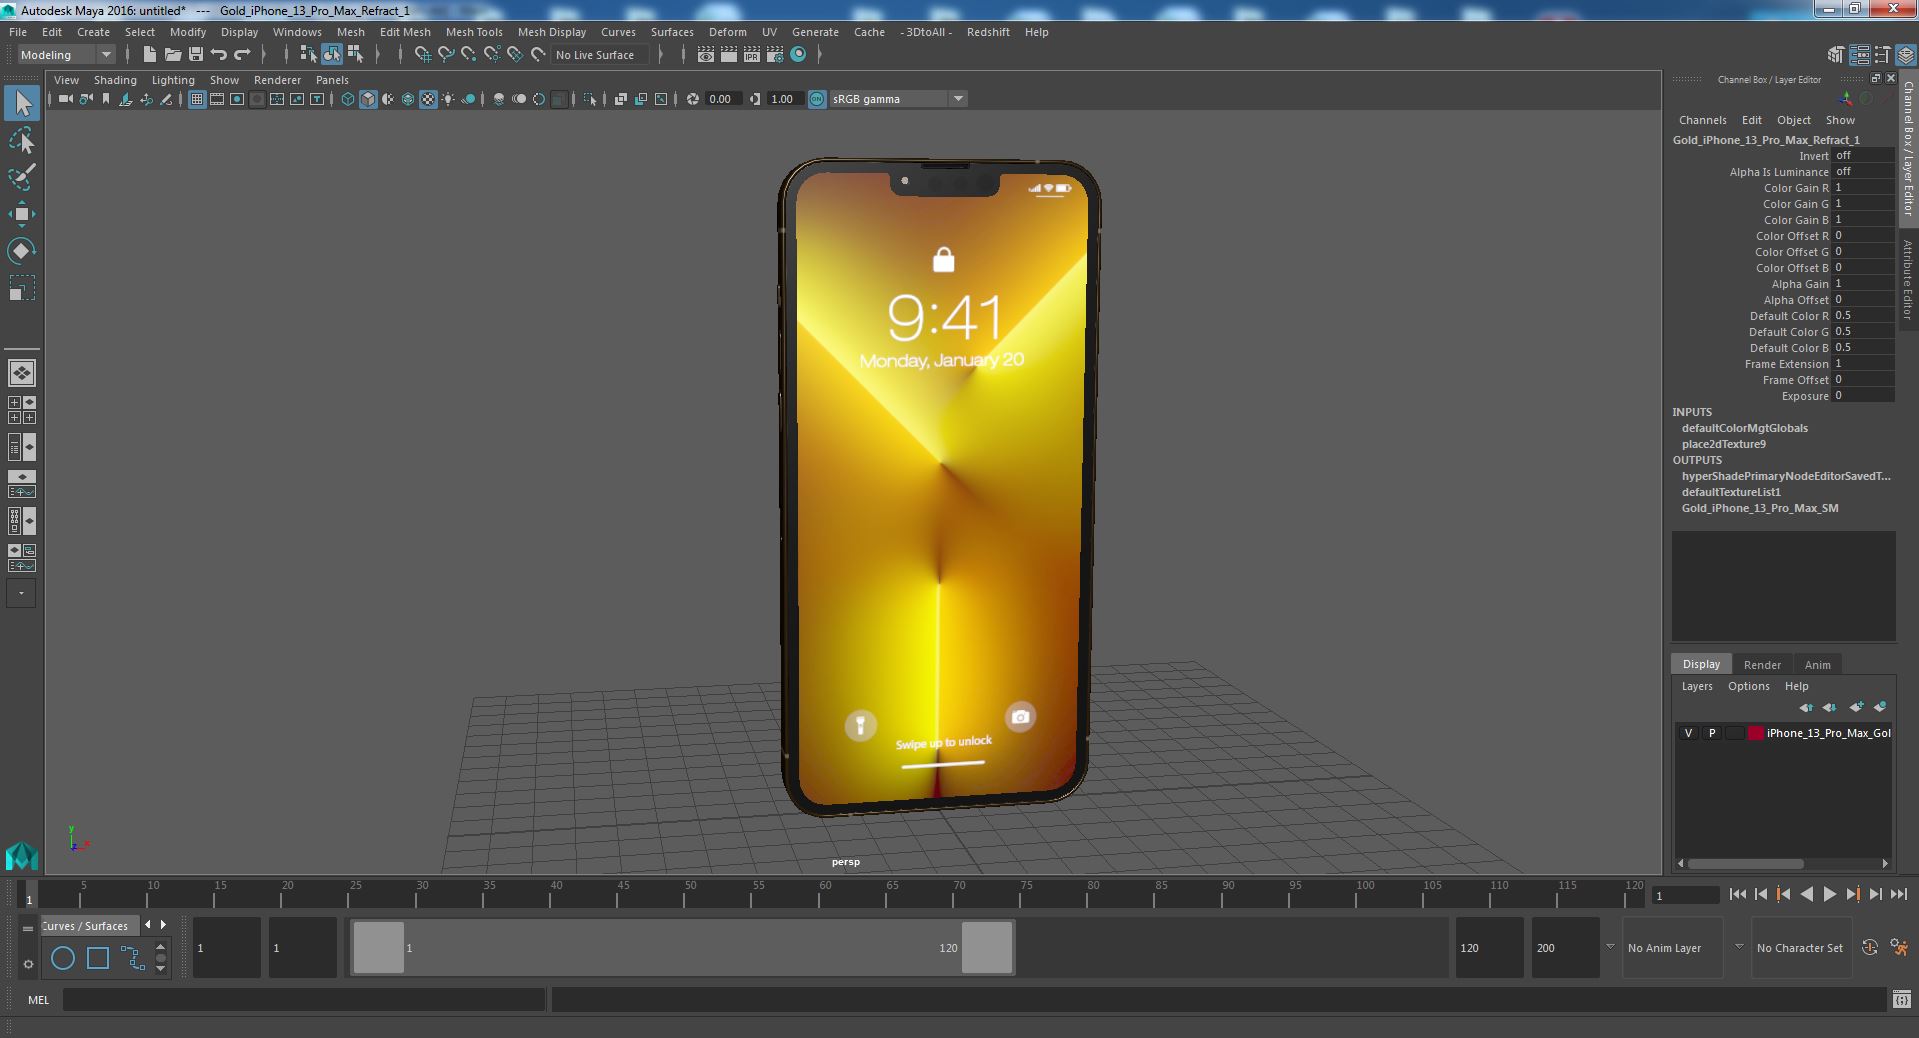Go to start of playback range
Screen dimensions: 1919x1038
pos(1737,895)
